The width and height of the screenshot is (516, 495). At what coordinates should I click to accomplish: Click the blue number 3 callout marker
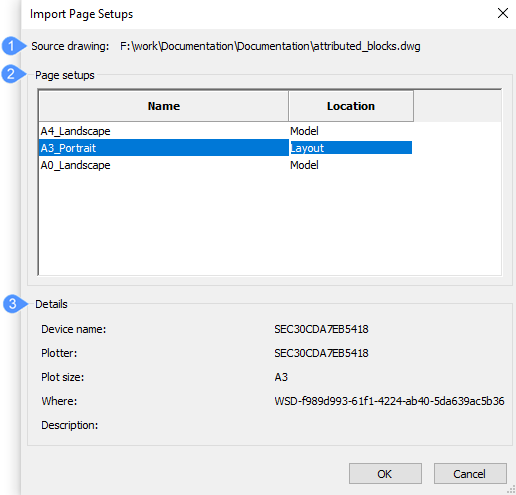pos(13,304)
